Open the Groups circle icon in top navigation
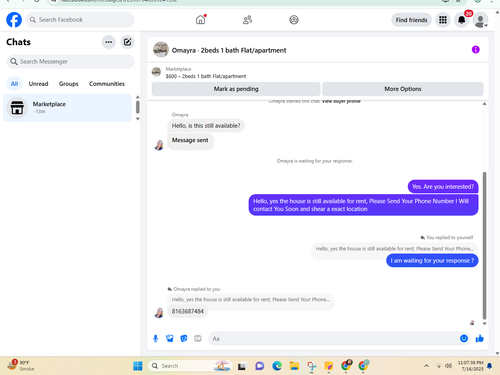Viewport: 500px width, 375px height. (x=294, y=20)
